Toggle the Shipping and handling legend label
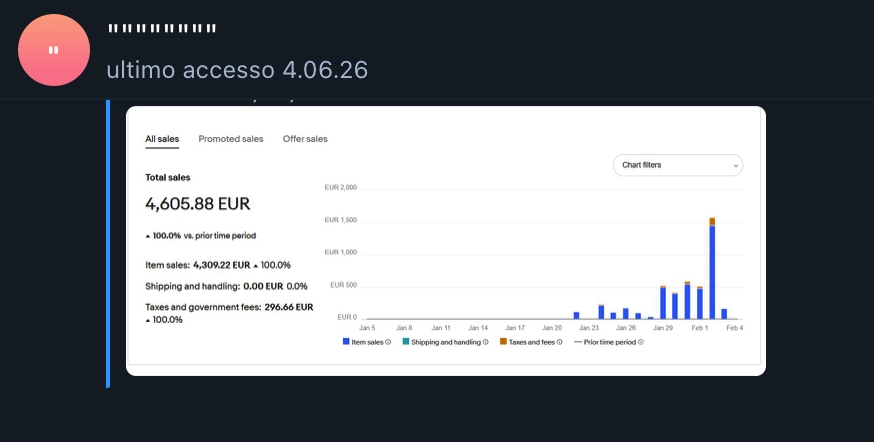The height and width of the screenshot is (442, 874). (446, 342)
